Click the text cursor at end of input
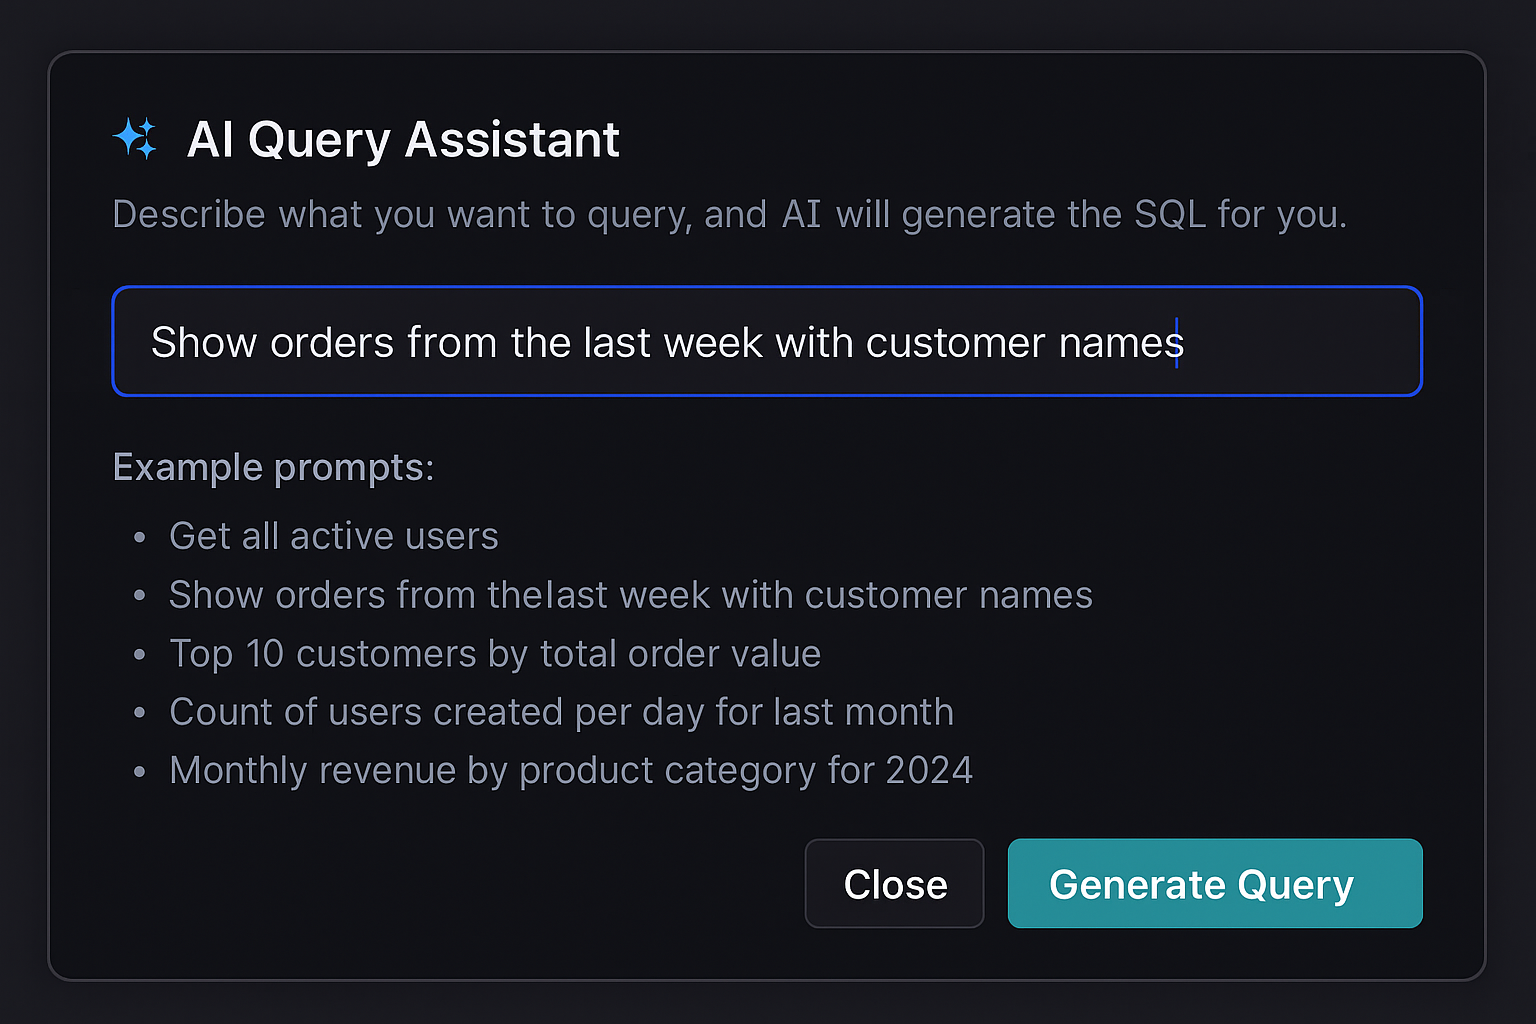 coord(1177,341)
